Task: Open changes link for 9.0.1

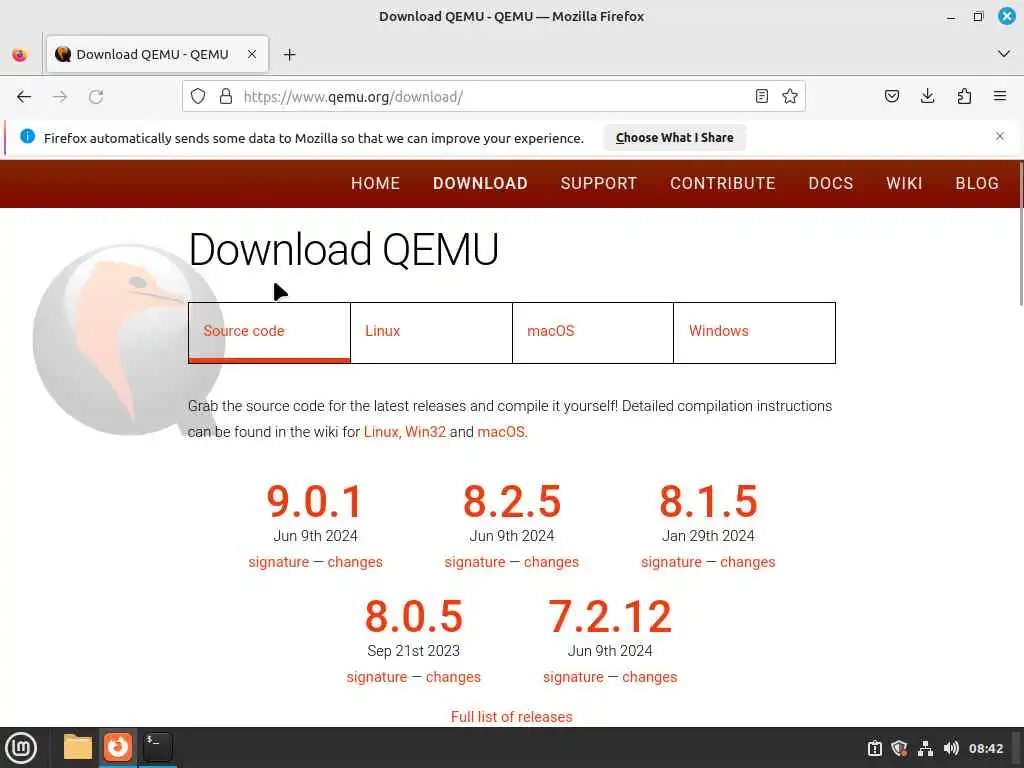Action: click(x=355, y=562)
